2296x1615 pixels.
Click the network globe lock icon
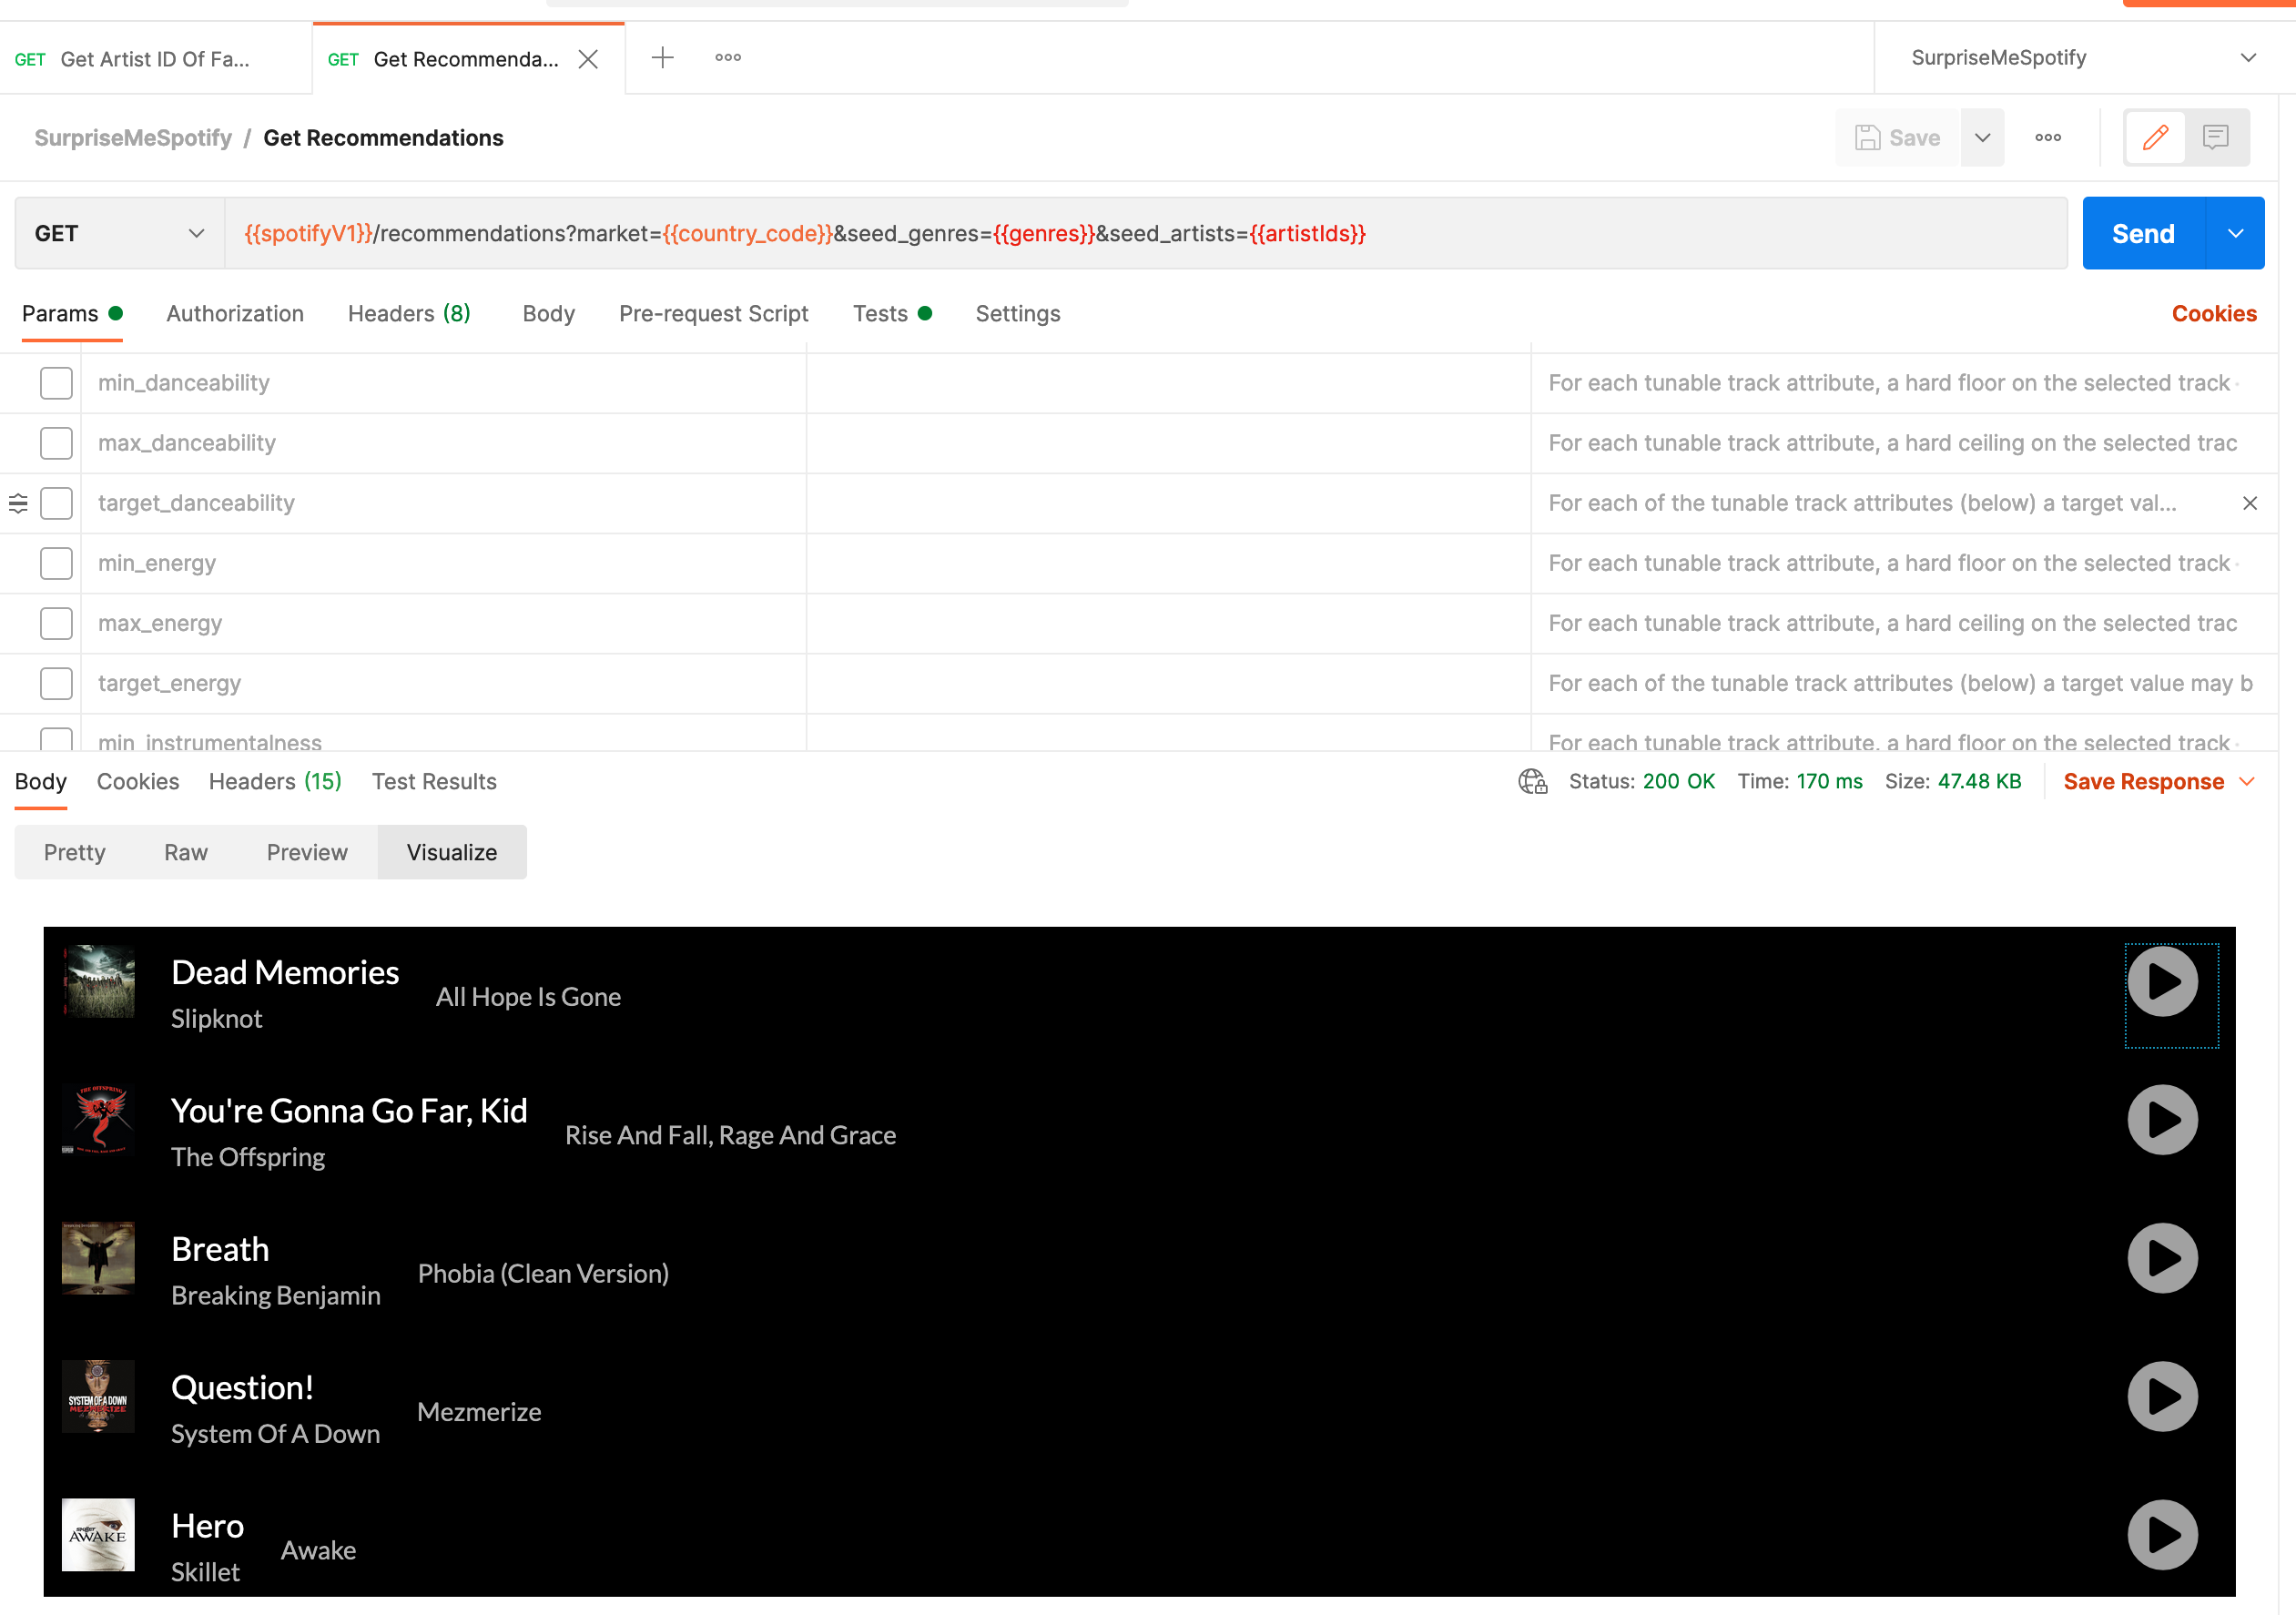pyautogui.click(x=1532, y=781)
